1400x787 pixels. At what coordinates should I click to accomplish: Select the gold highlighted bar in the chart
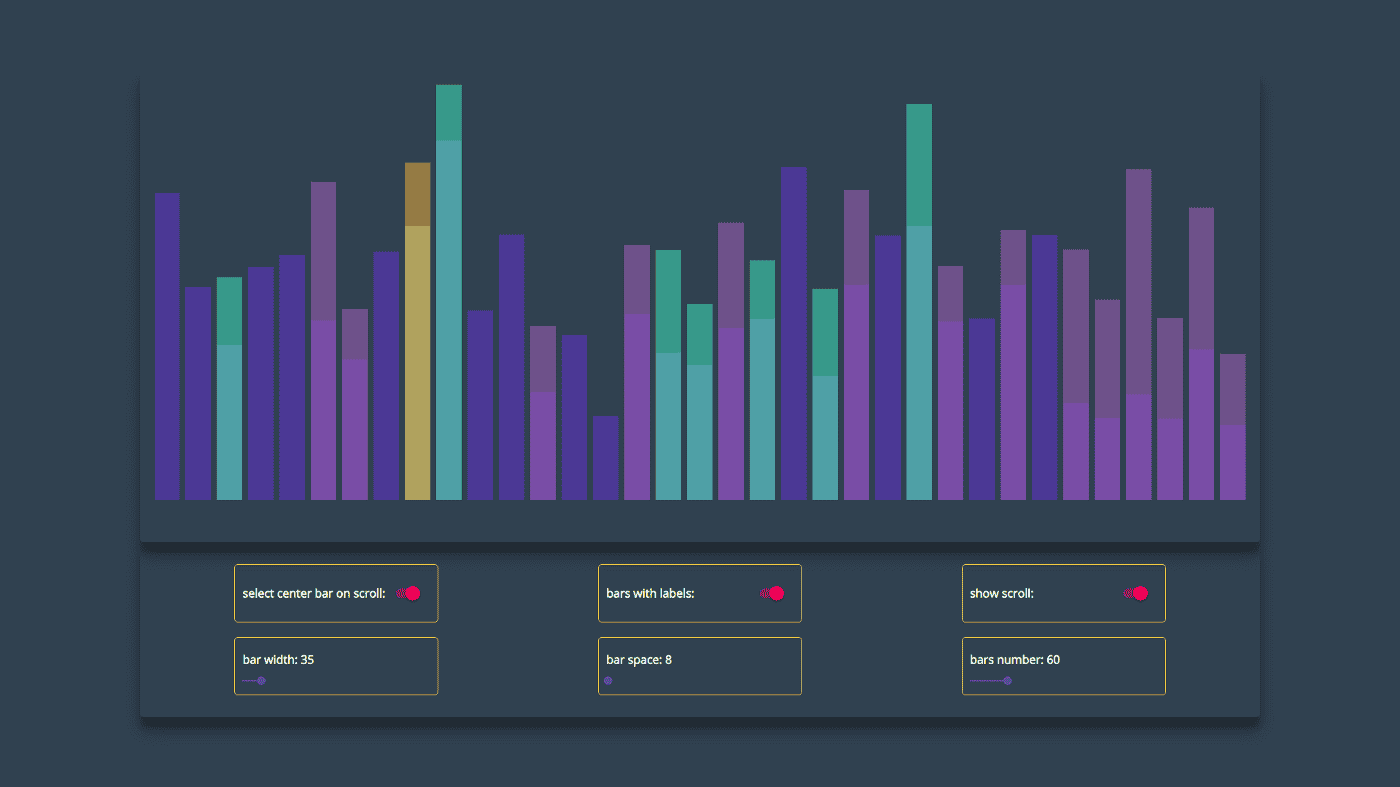pos(418,331)
